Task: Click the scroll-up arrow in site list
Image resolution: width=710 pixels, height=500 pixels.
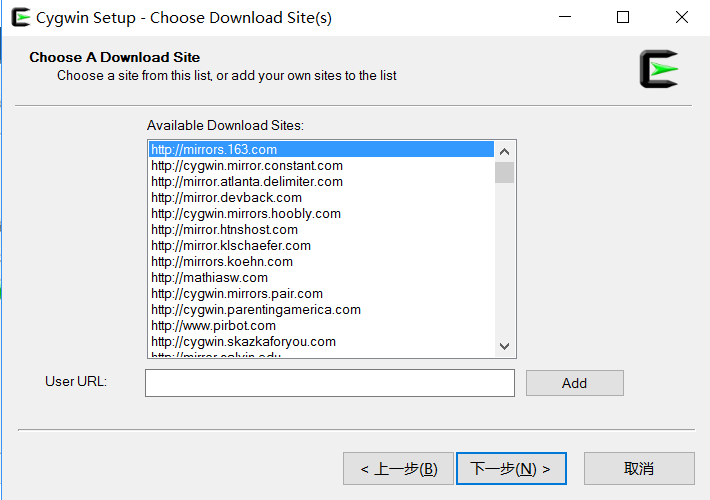Action: tap(504, 151)
